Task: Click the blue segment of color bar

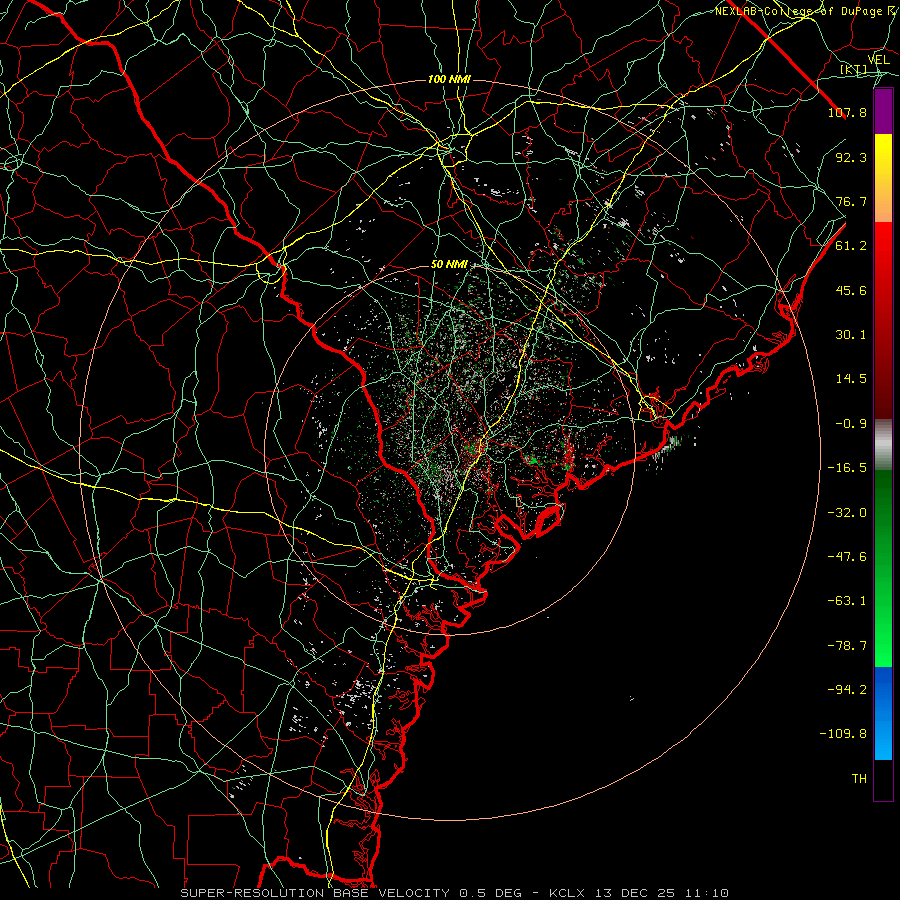Action: click(x=883, y=713)
